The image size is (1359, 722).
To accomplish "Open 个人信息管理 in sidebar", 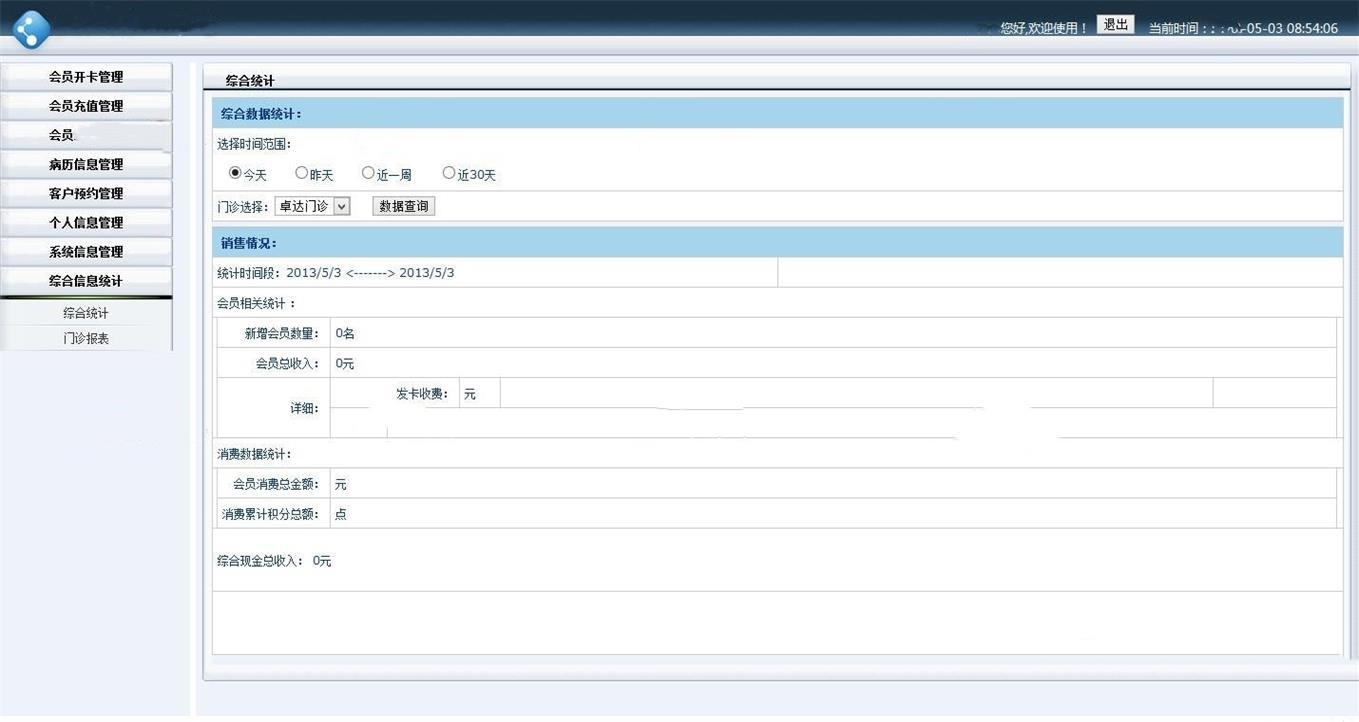I will (86, 223).
